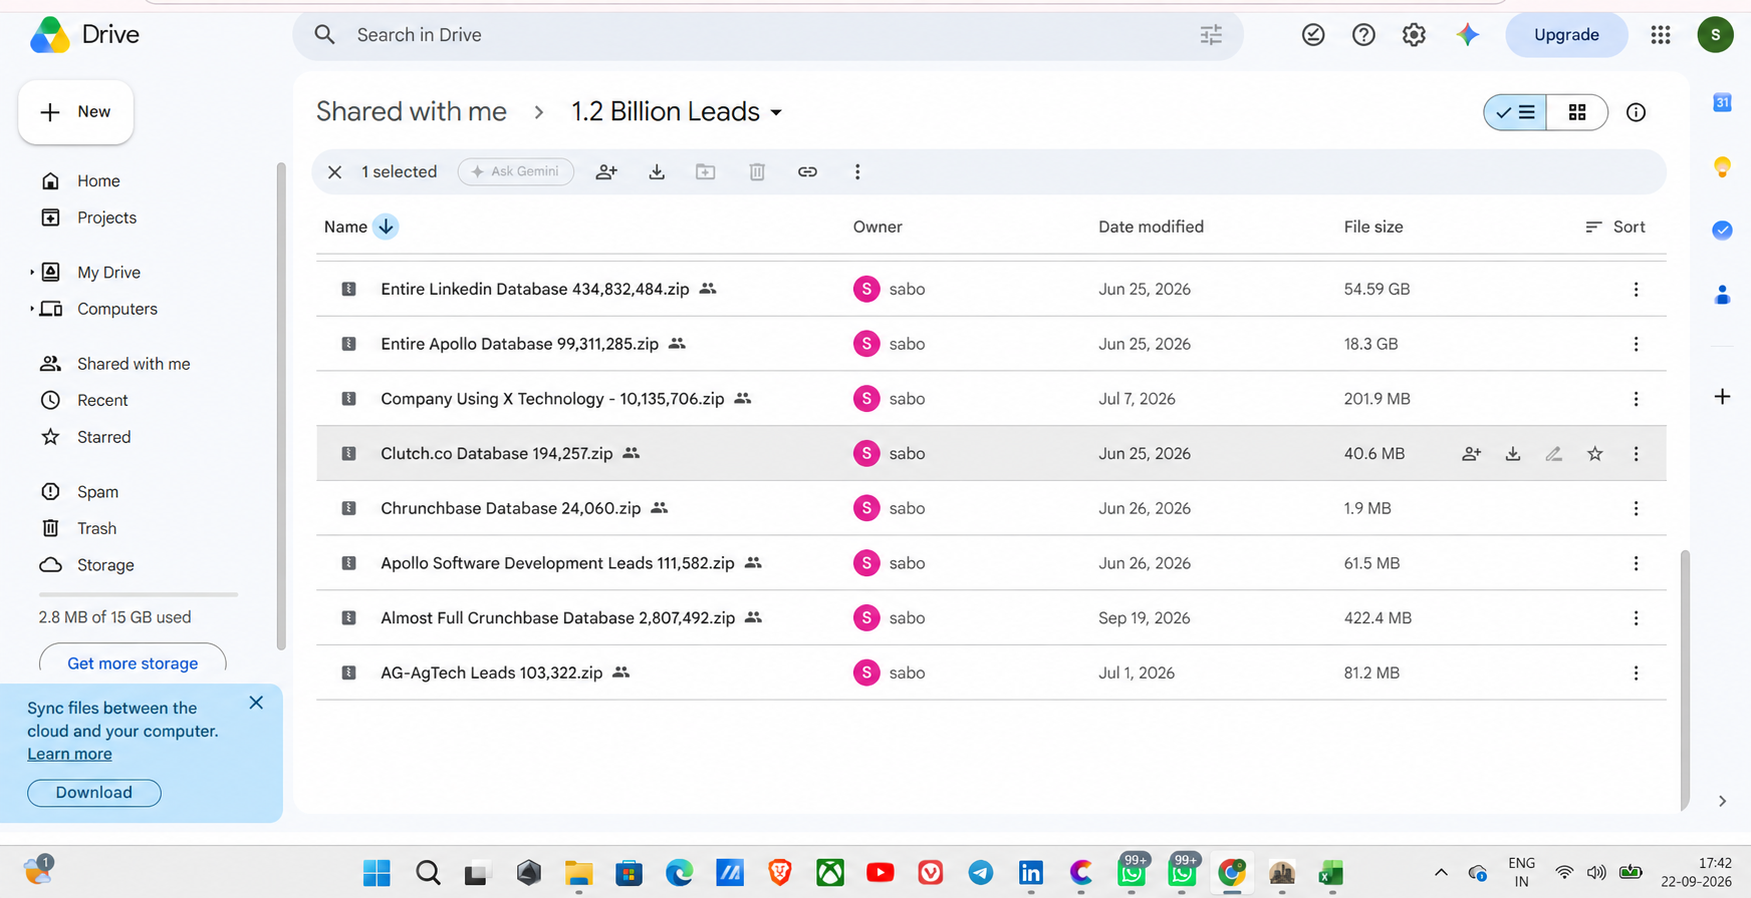Expand the My Drive tree
This screenshot has height=898, width=1751.
coord(32,272)
